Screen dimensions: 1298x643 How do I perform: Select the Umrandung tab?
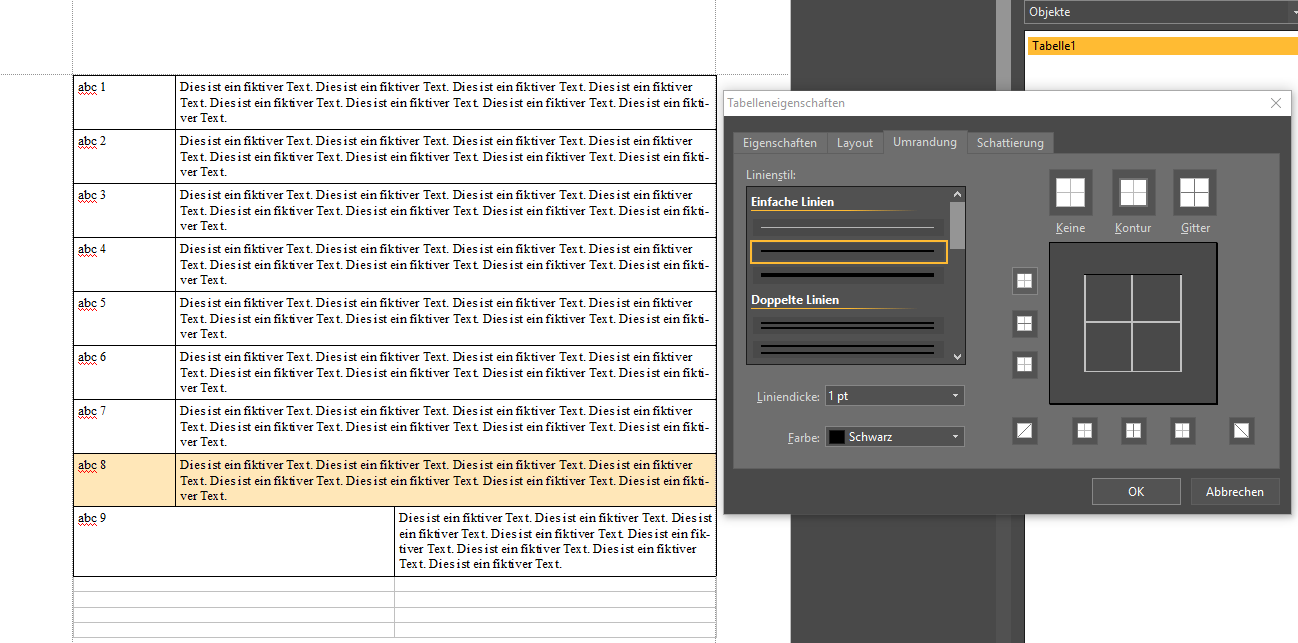coord(925,142)
